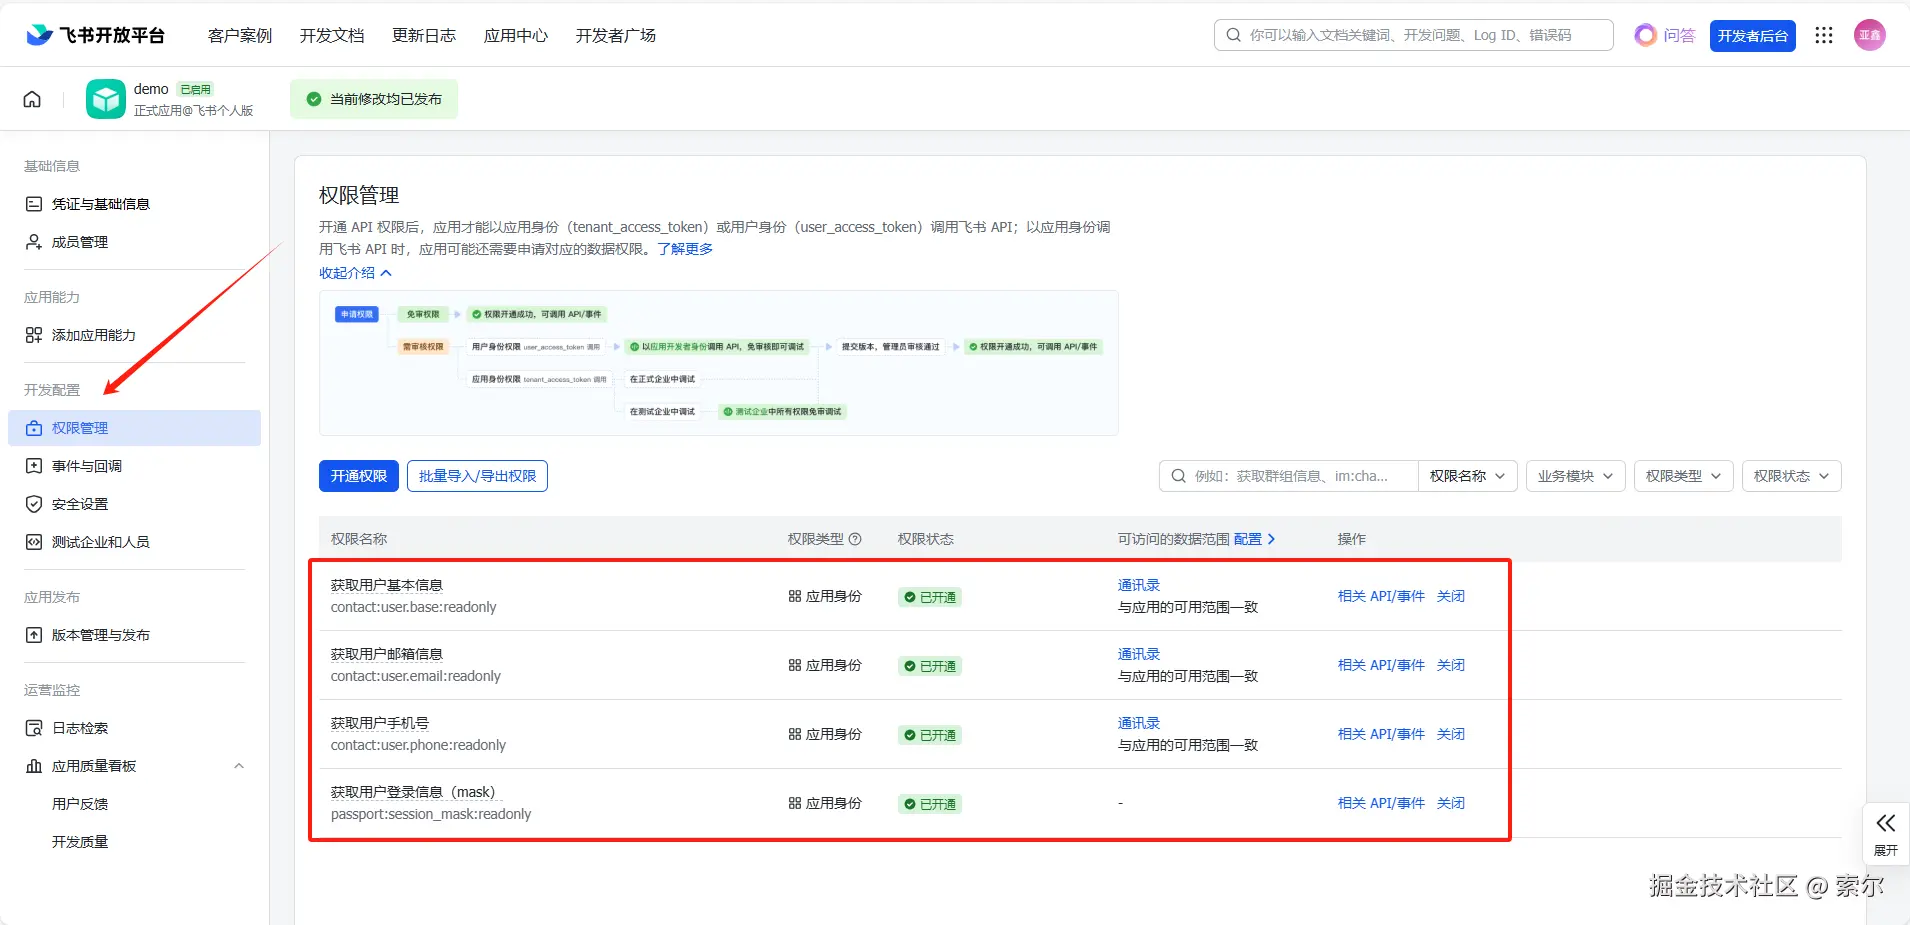1910x925 pixels.
Task: Go to home via the house icon
Action: (32, 99)
